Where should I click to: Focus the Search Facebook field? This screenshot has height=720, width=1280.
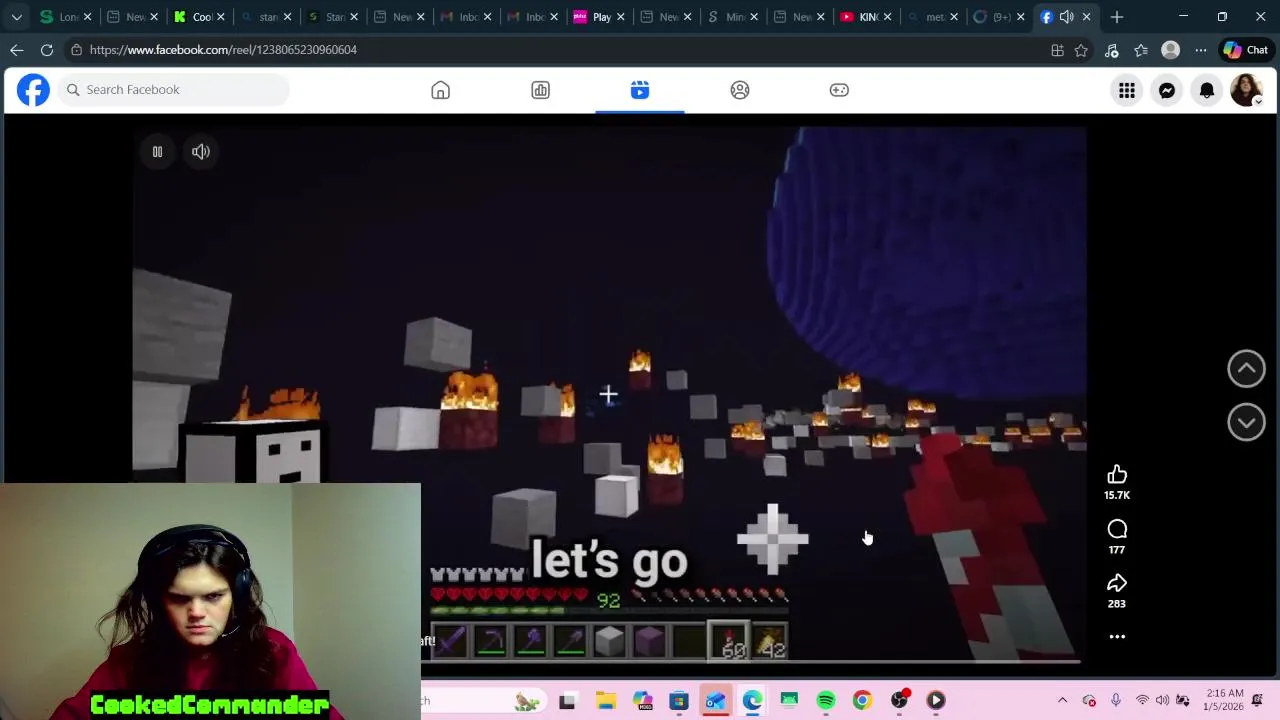point(173,90)
